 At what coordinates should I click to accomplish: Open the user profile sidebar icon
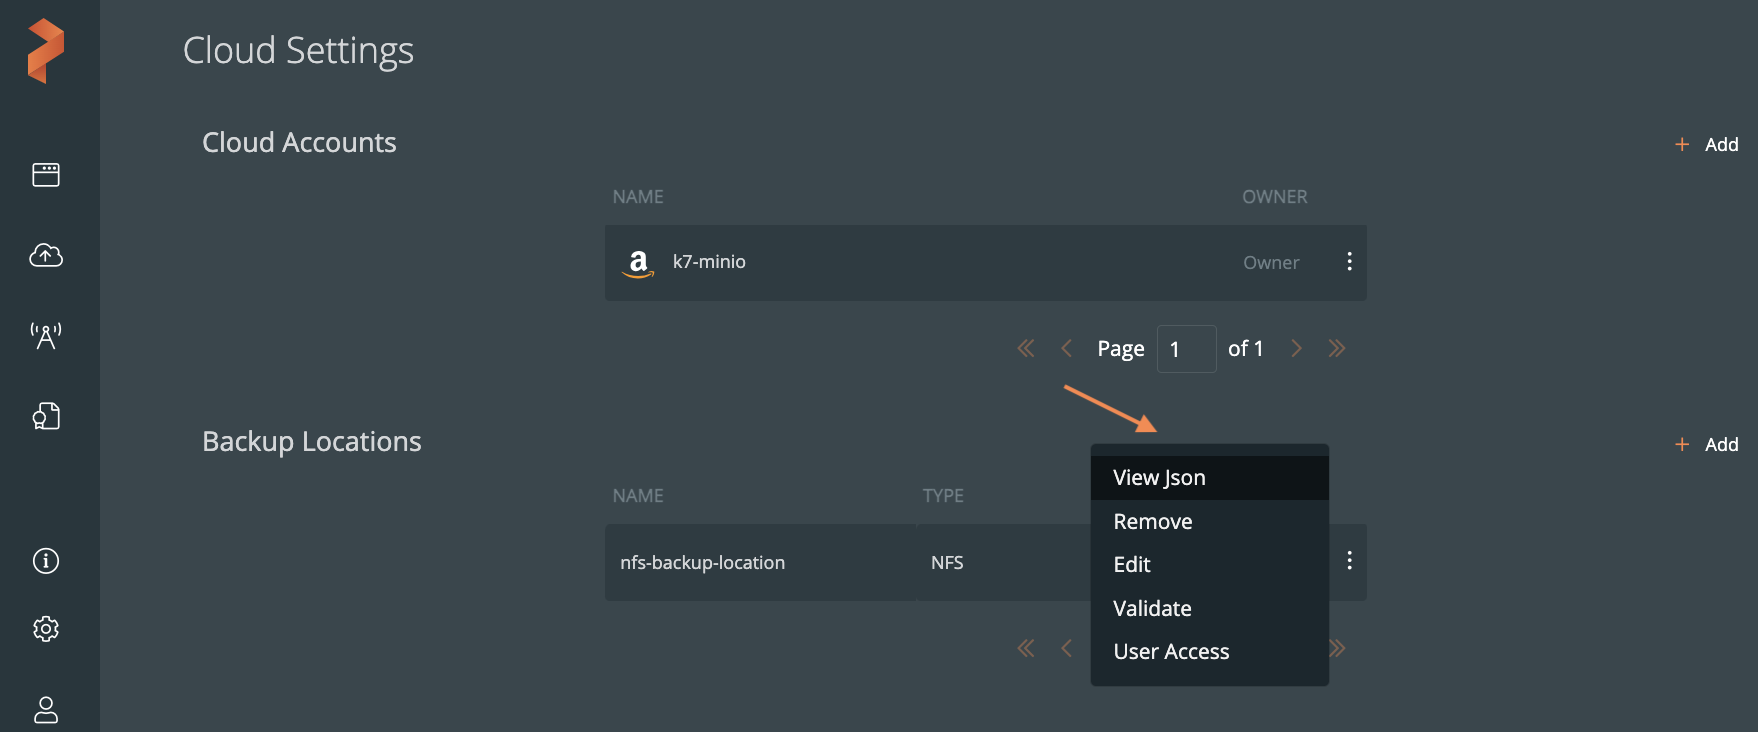[x=46, y=709]
